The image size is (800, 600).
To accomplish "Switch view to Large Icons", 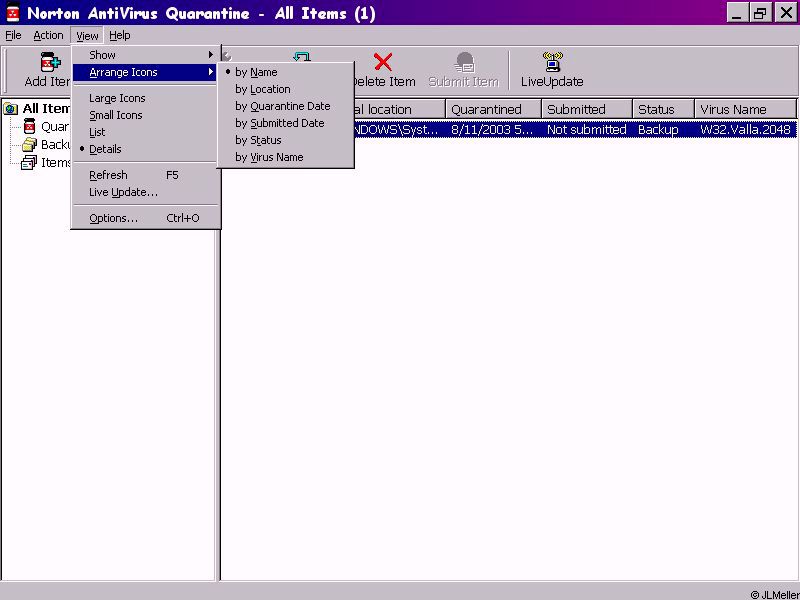I will 117,98.
